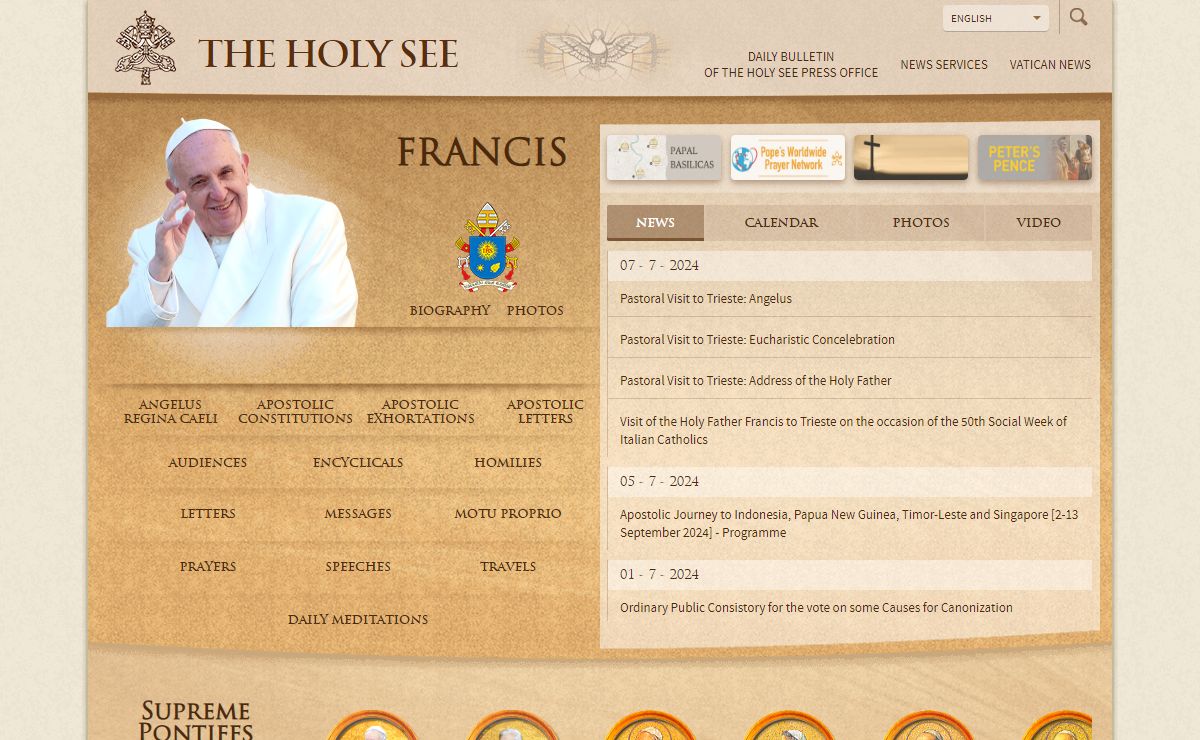Open Photos link under coat of arms

535,311
